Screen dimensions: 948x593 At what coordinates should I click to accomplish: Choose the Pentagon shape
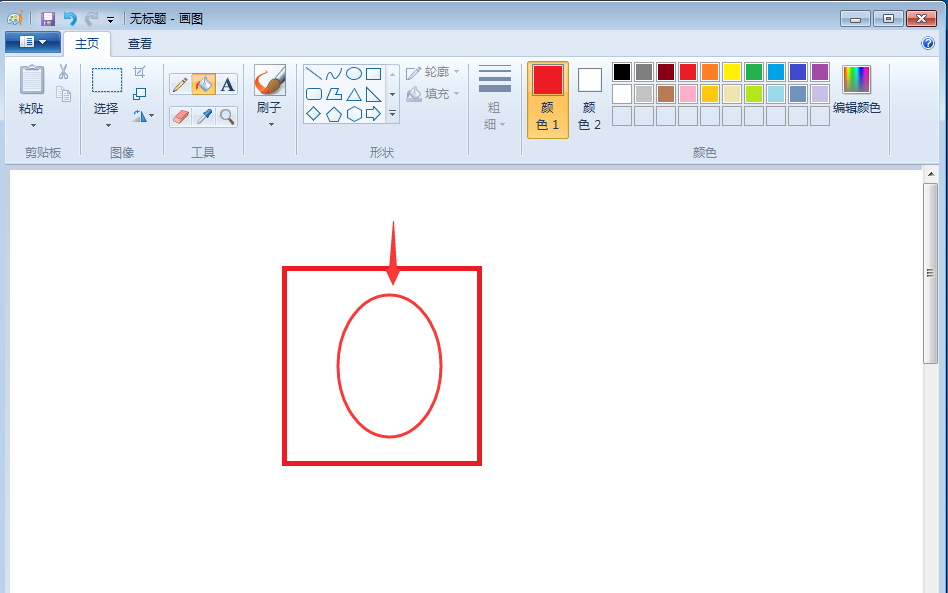point(334,114)
